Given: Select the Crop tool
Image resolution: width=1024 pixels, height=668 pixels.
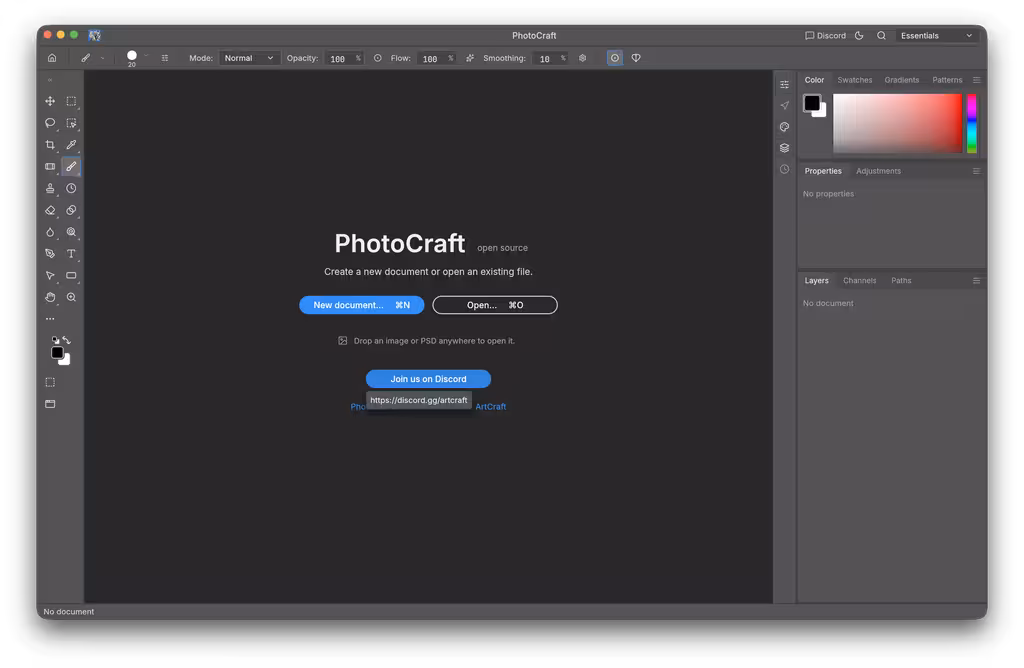Looking at the screenshot, I should point(50,145).
